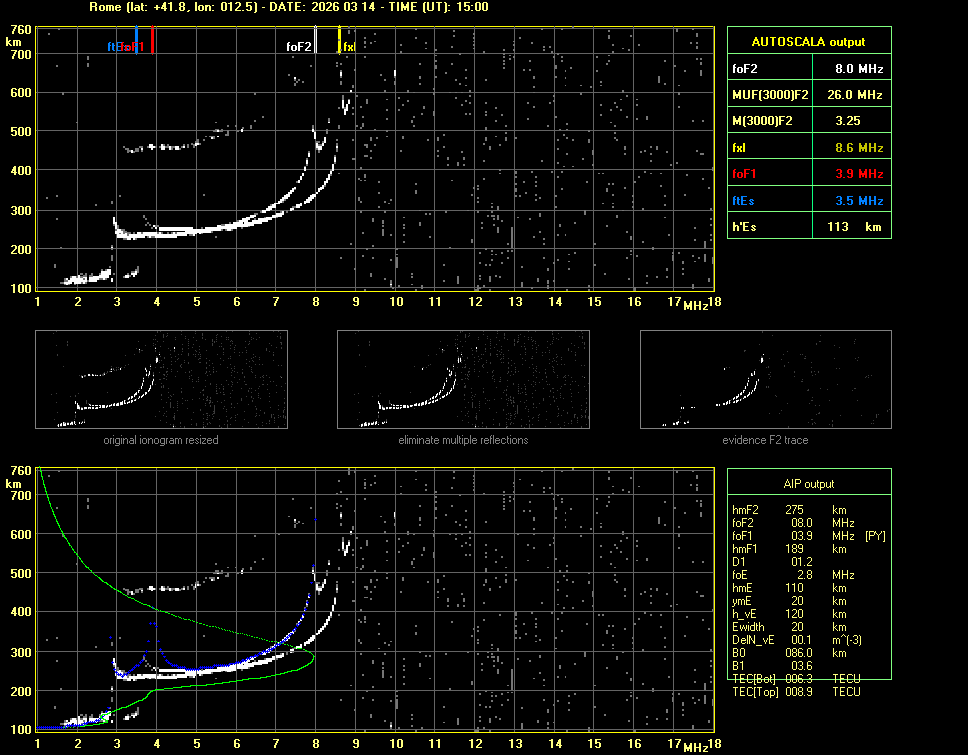Image resolution: width=968 pixels, height=755 pixels.
Task: Click the AUTOSCALA output table header
Action: pos(808,42)
